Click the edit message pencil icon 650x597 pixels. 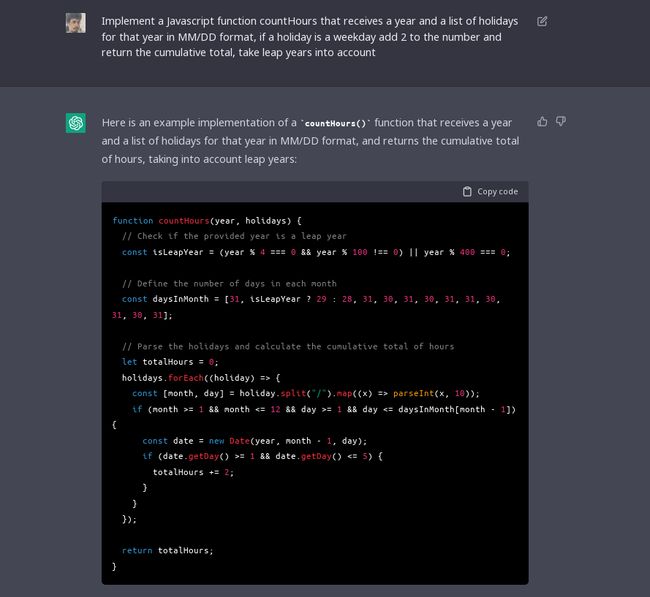click(x=542, y=21)
